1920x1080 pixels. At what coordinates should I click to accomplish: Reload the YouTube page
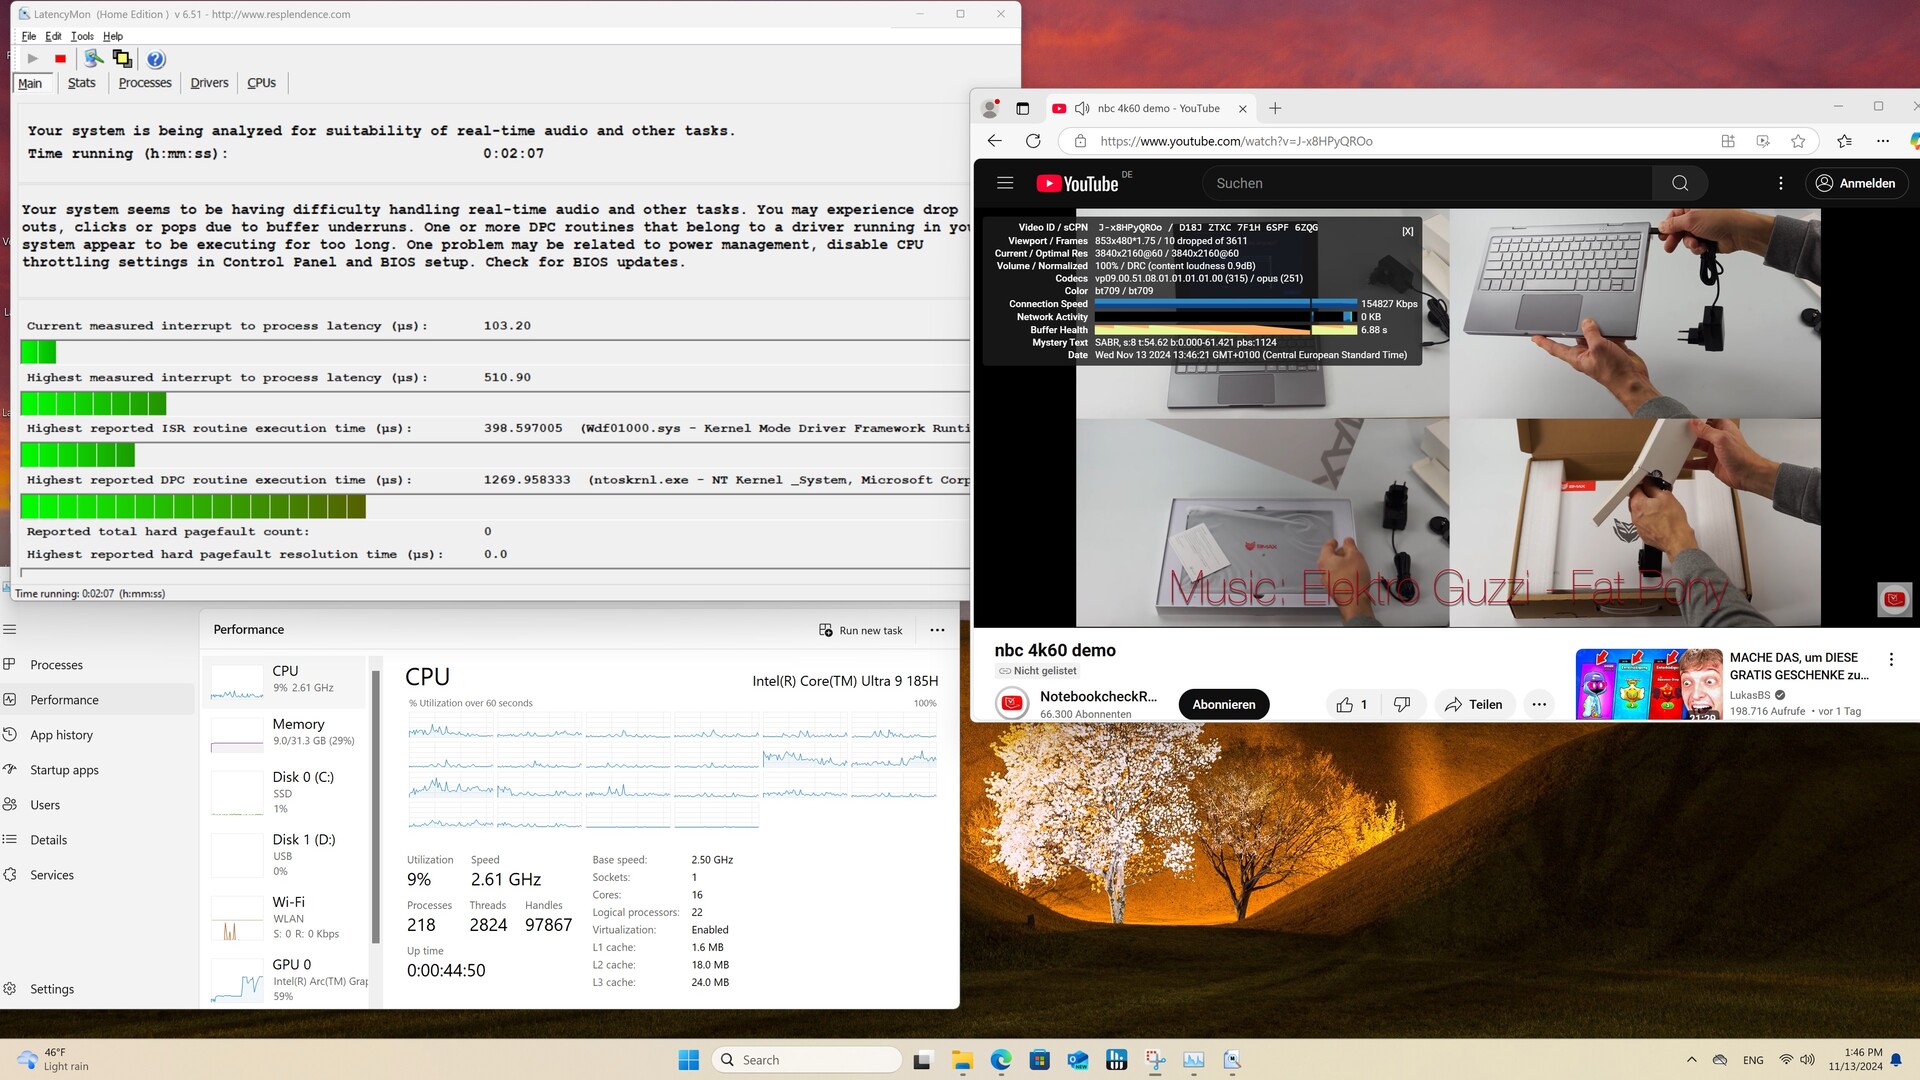click(x=1033, y=141)
